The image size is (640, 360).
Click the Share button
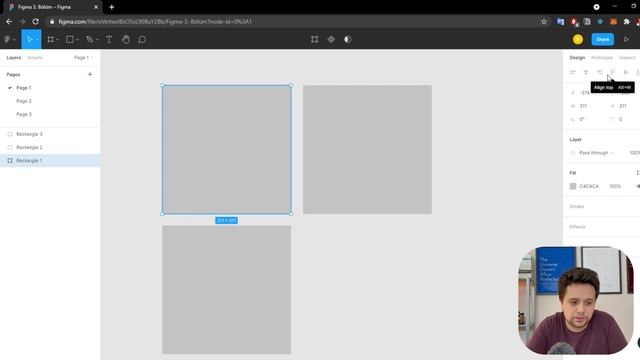click(602, 40)
